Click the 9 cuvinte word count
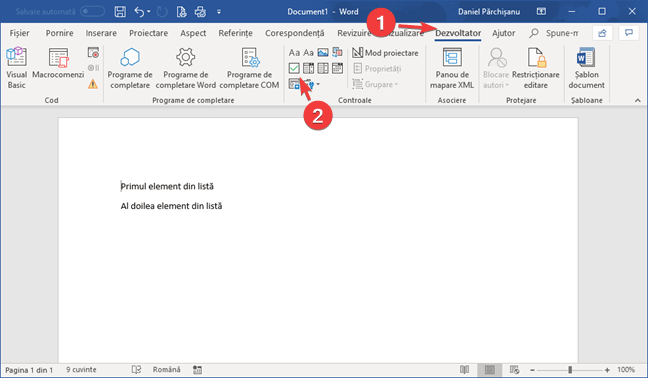 [x=81, y=370]
